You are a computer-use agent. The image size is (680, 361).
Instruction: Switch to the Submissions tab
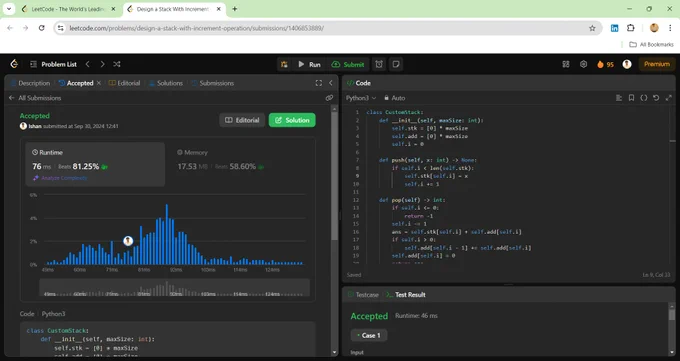(212, 83)
